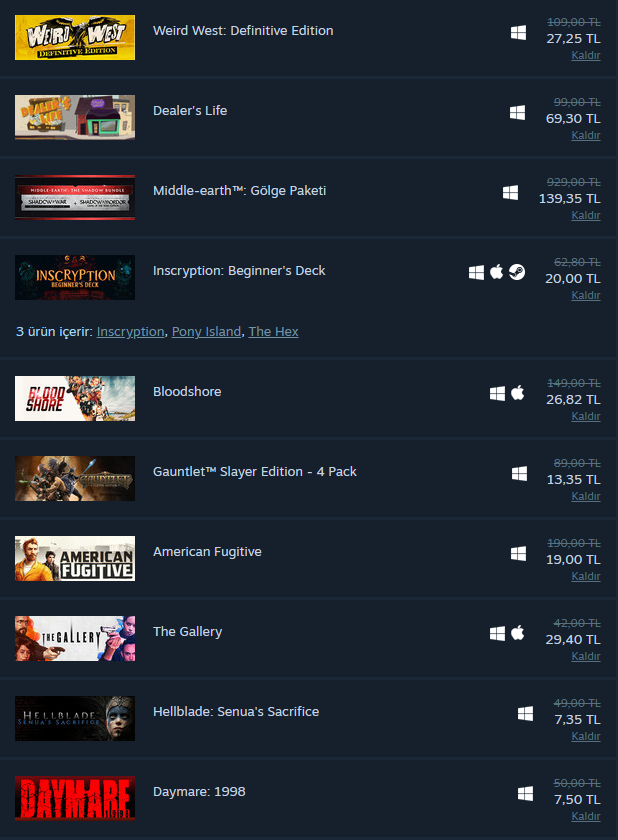
Task: Click the Windows icon for Hellblade: Senua's Sacrifice
Action: [525, 714]
